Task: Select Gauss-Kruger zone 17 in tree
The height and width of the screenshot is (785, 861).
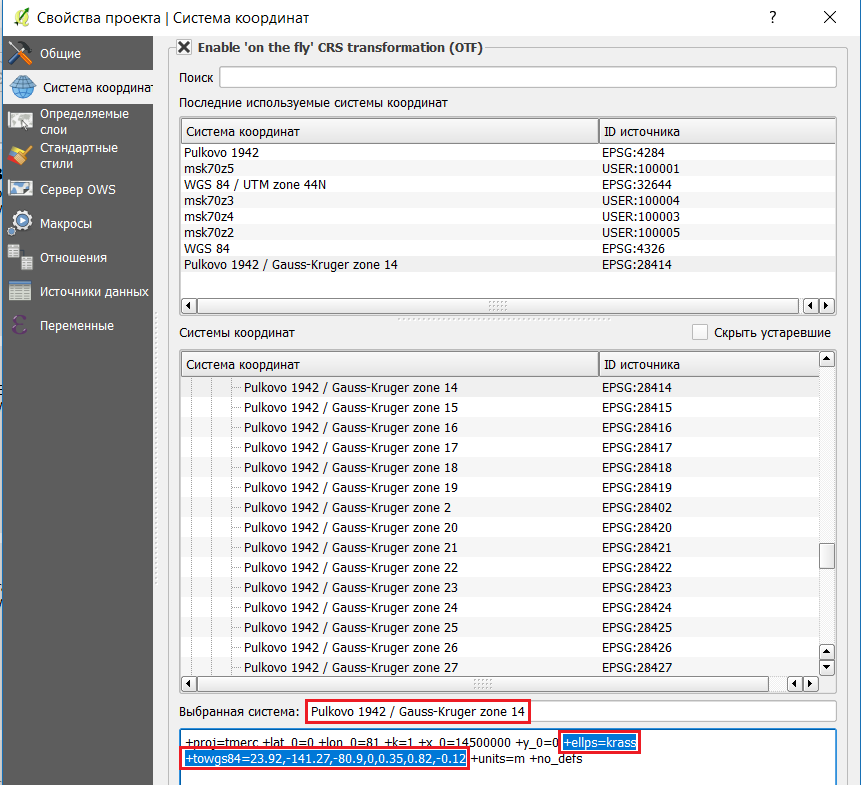Action: click(x=500, y=447)
